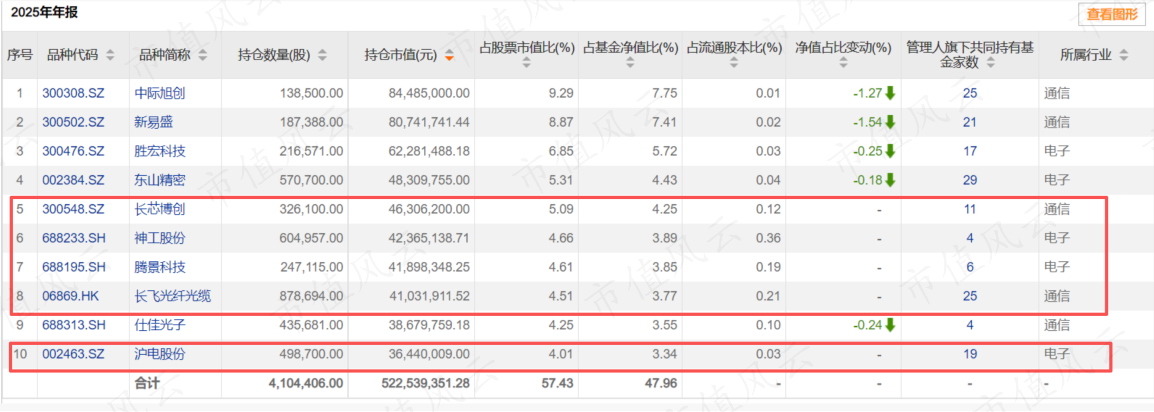Select 9.29 stock ratio for 中际旭创

point(562,94)
